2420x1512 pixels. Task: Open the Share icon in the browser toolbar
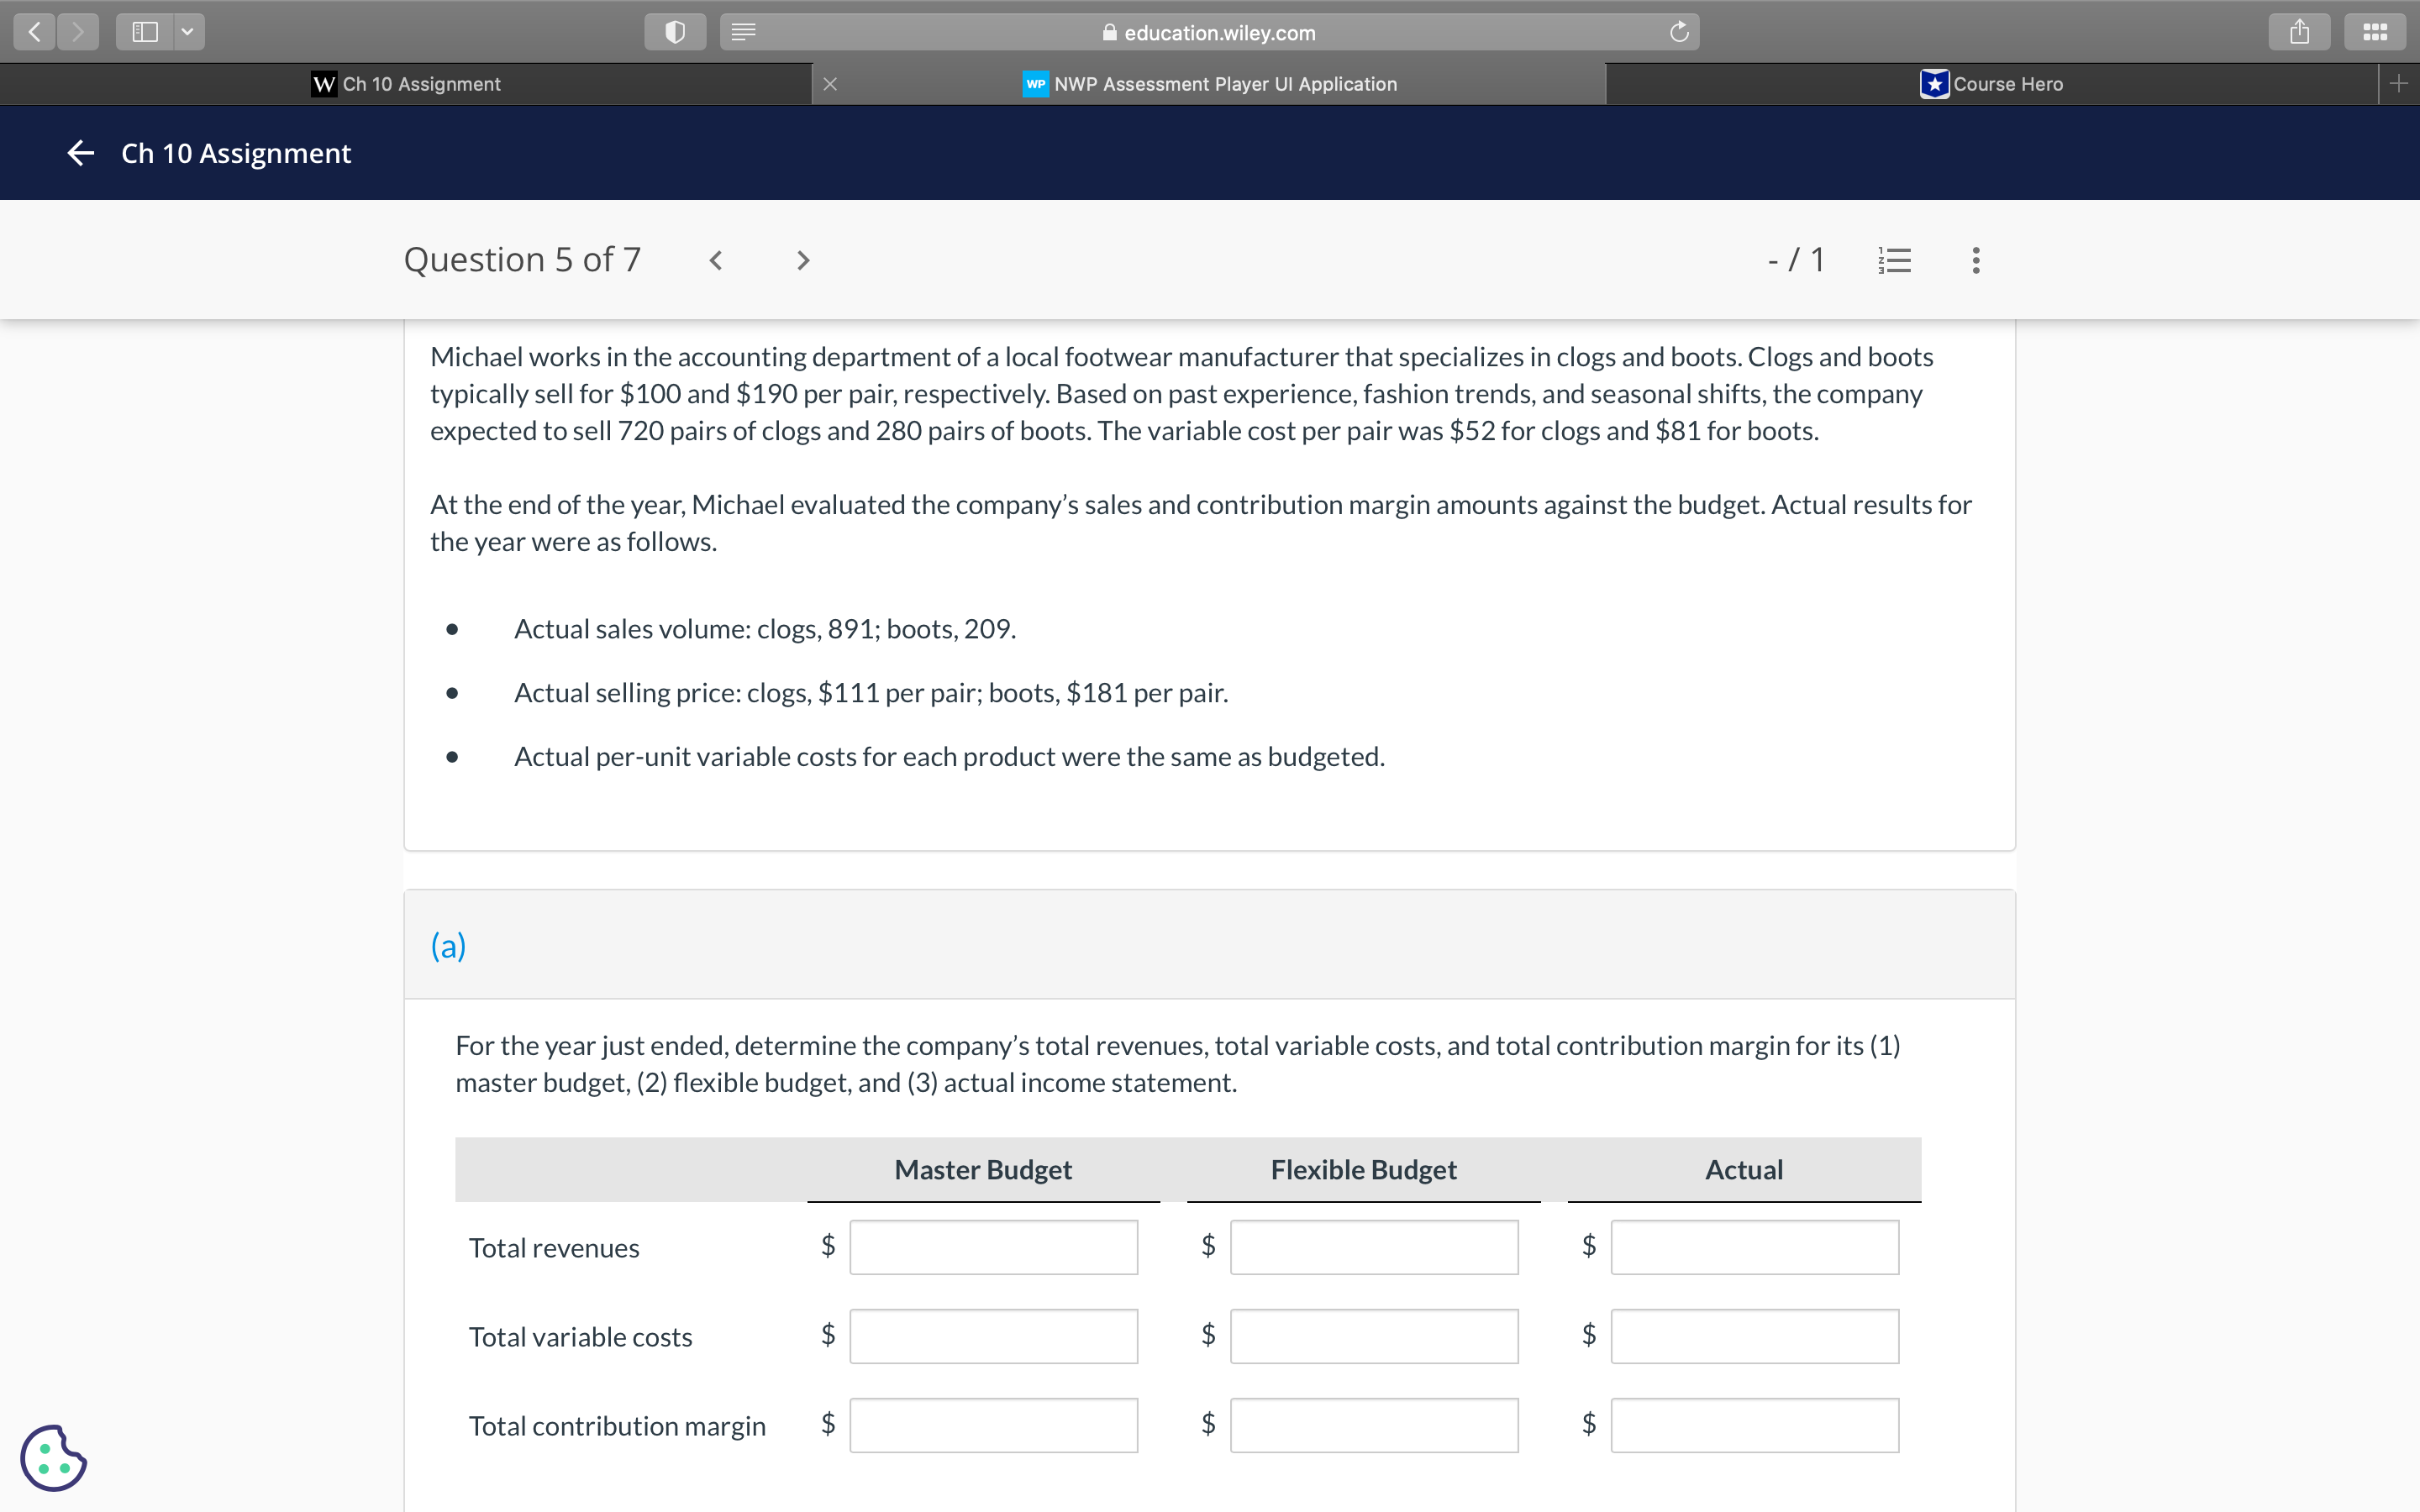(x=2299, y=31)
